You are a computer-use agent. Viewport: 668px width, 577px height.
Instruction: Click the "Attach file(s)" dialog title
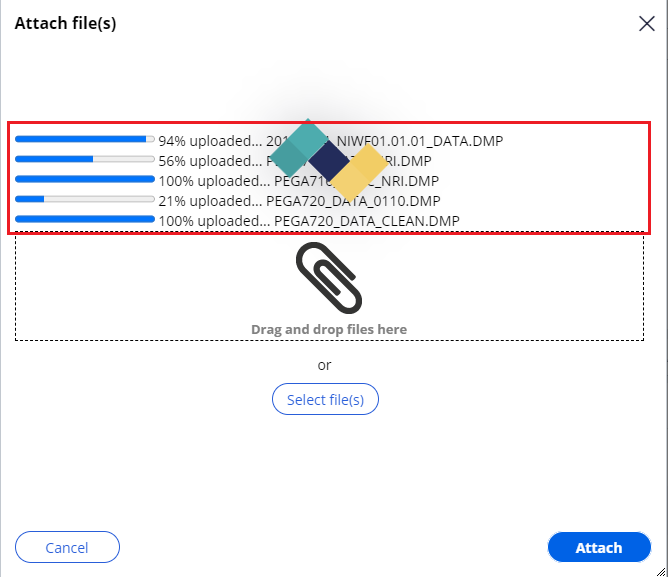tap(65, 23)
